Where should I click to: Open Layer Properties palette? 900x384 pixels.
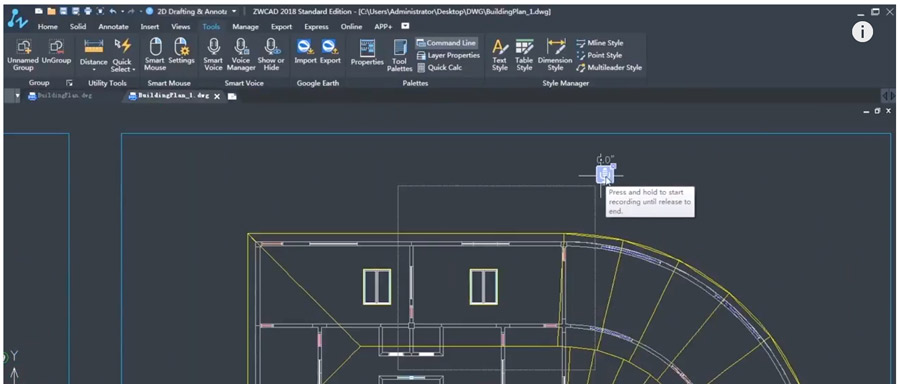point(449,56)
